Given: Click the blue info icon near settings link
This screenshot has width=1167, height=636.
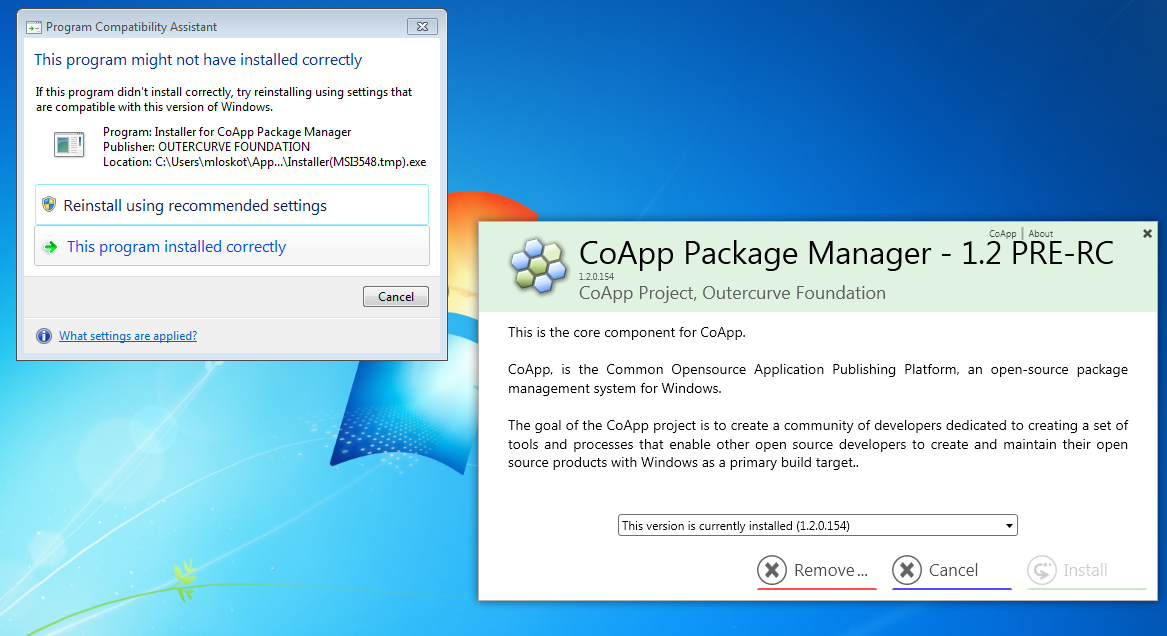Looking at the screenshot, I should point(44,336).
